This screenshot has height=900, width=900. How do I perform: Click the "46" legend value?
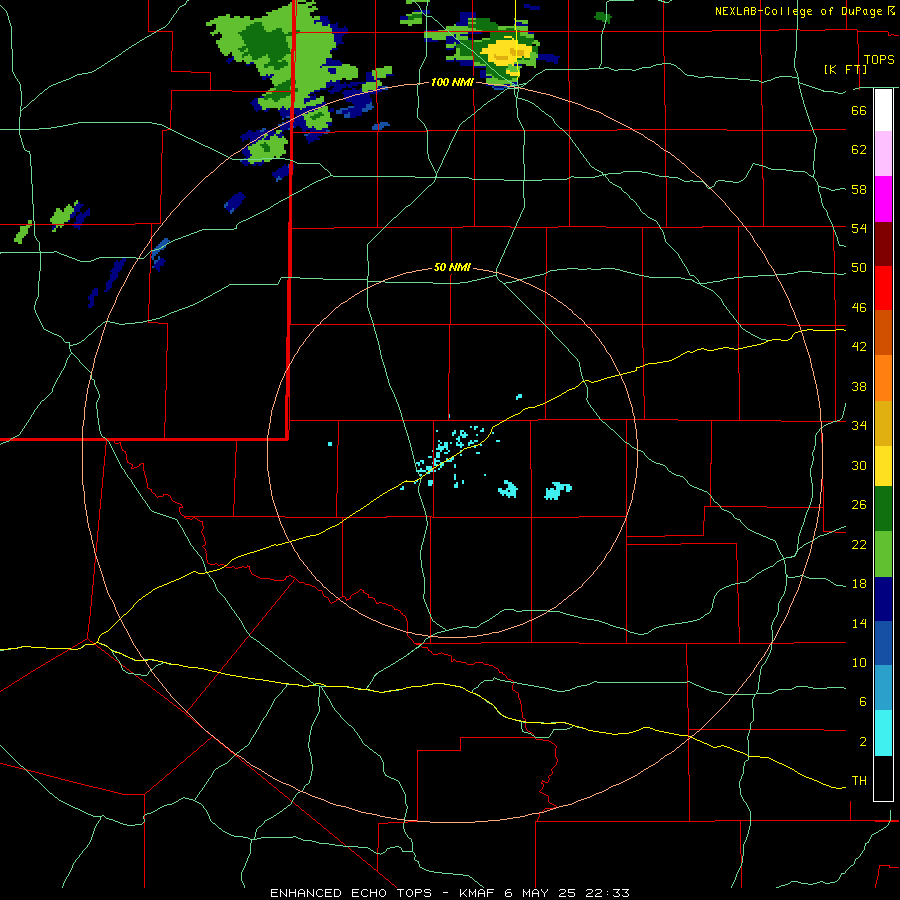(859, 308)
